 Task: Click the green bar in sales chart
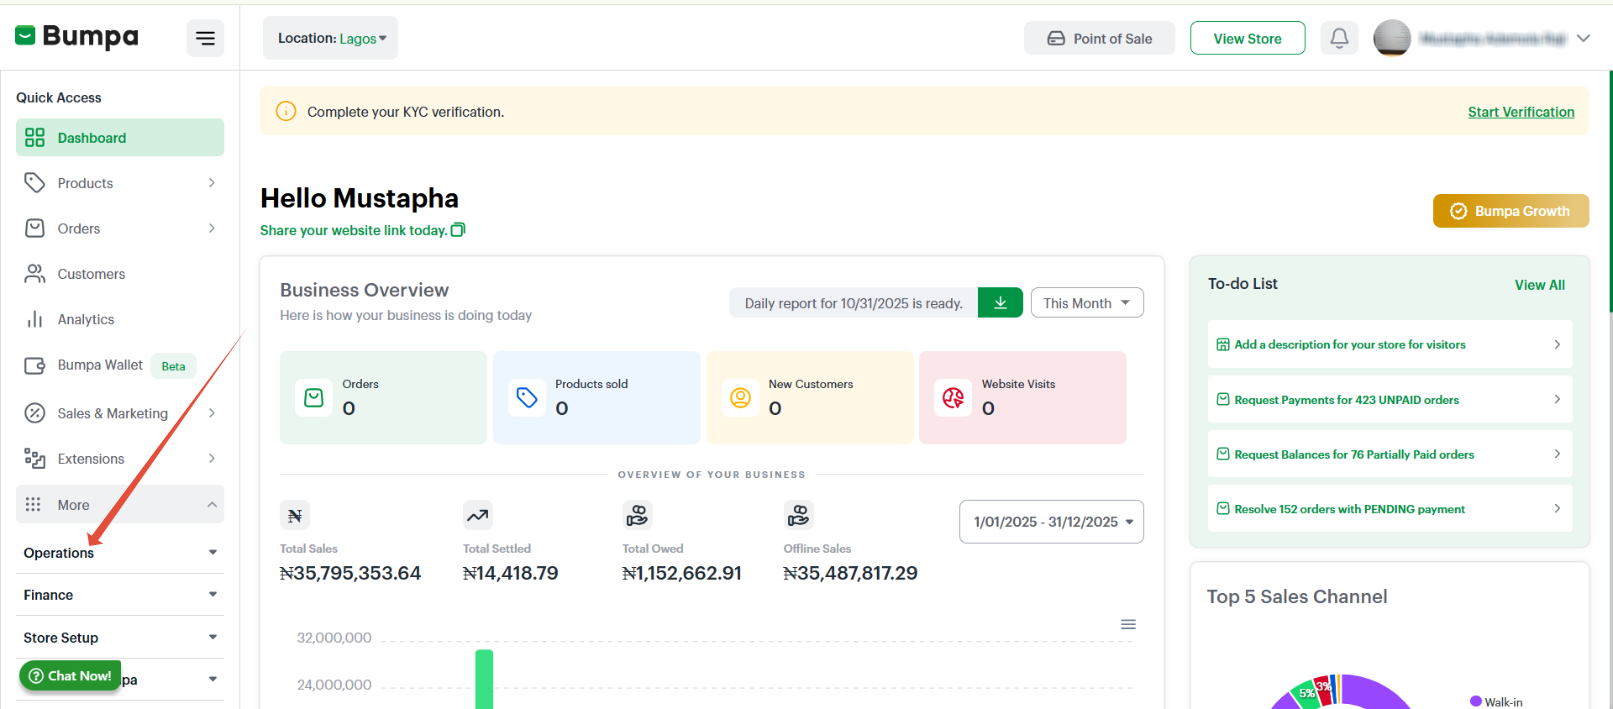484,680
